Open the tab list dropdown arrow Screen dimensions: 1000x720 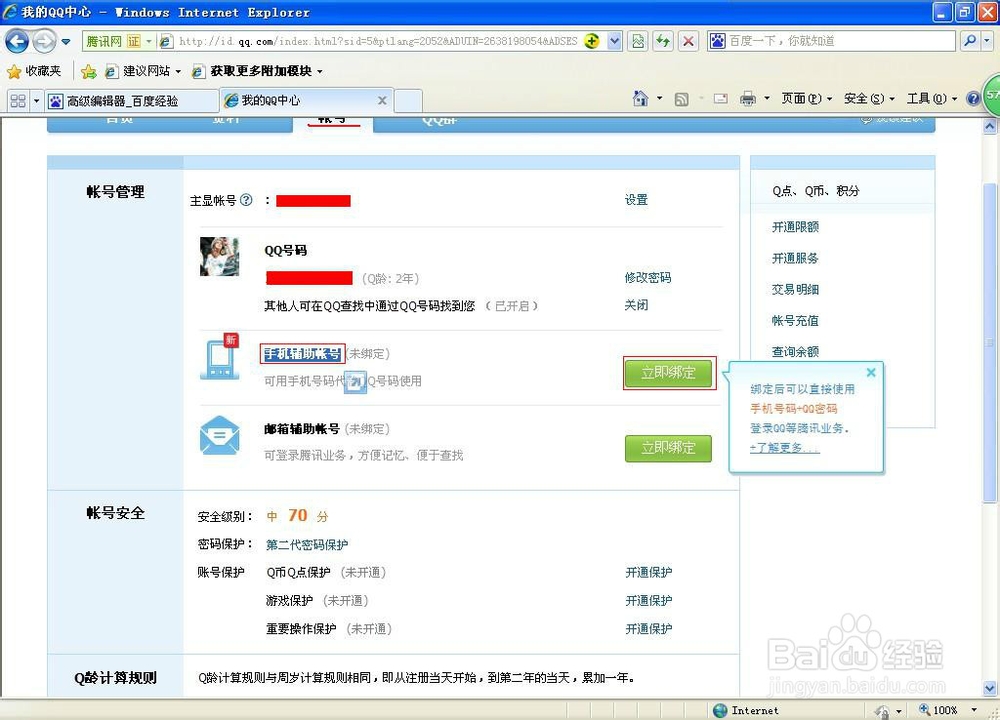tap(36, 101)
